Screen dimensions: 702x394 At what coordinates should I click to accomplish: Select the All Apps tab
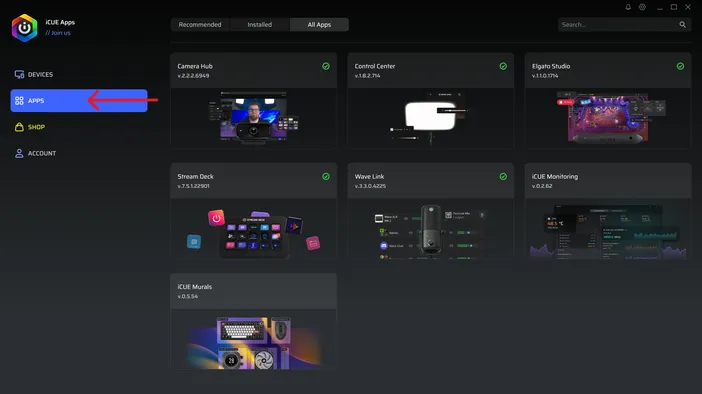pos(319,25)
